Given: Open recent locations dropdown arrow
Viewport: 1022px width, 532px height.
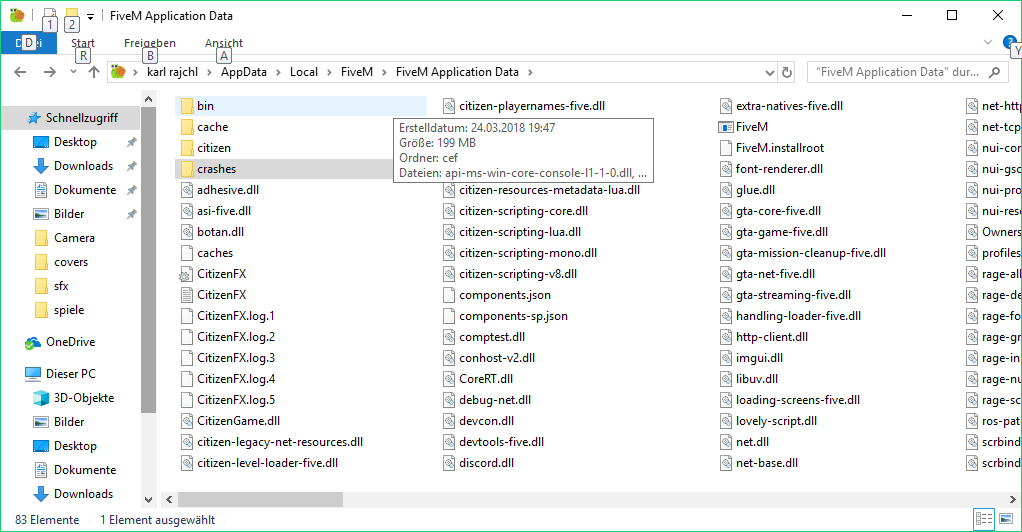Looking at the screenshot, I should [73, 72].
